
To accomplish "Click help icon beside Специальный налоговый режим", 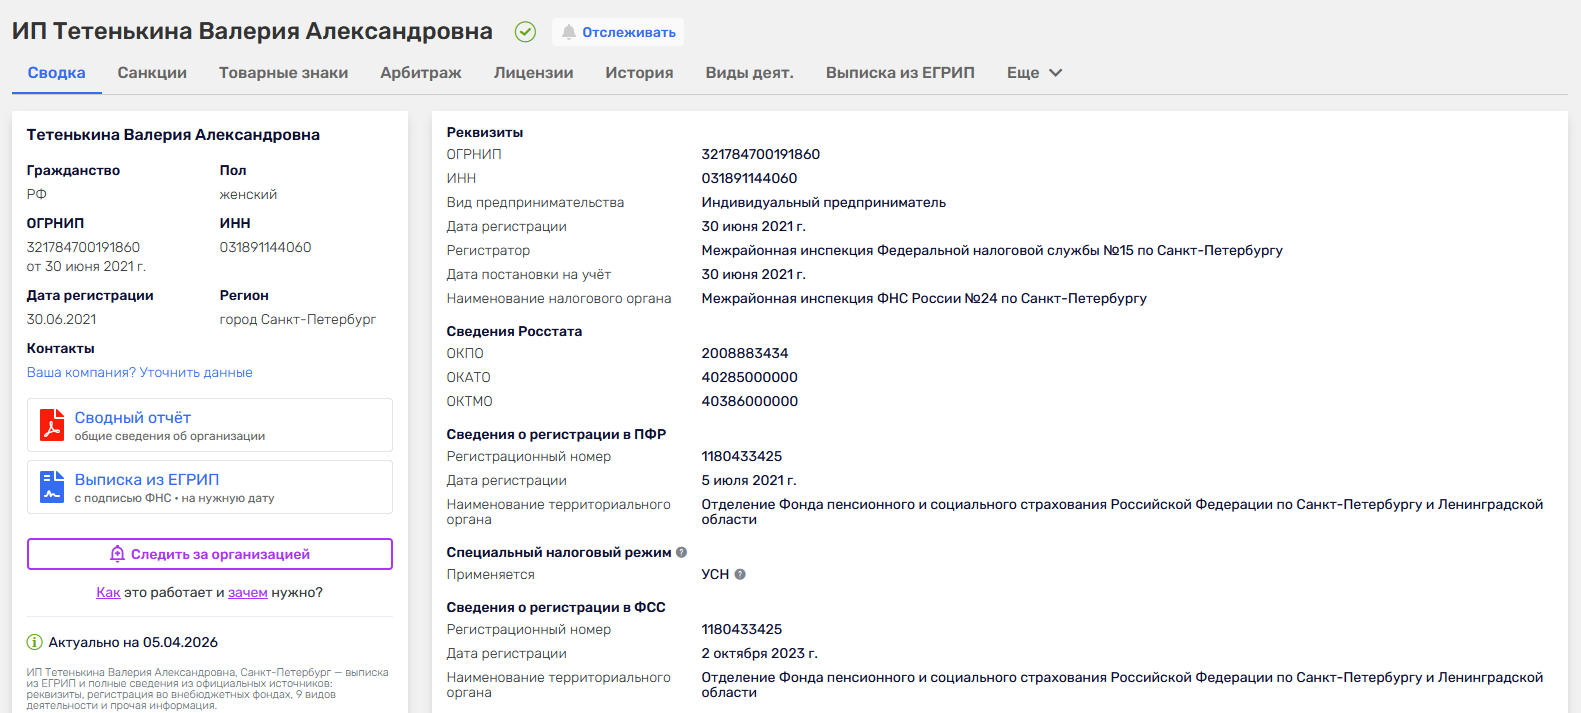I will pyautogui.click(x=681, y=552).
